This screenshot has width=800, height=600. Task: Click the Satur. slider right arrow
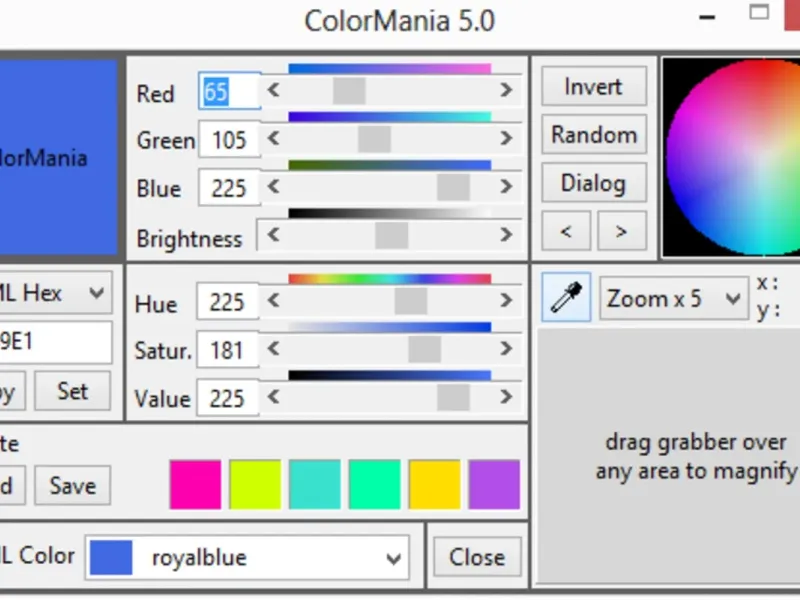[506, 349]
